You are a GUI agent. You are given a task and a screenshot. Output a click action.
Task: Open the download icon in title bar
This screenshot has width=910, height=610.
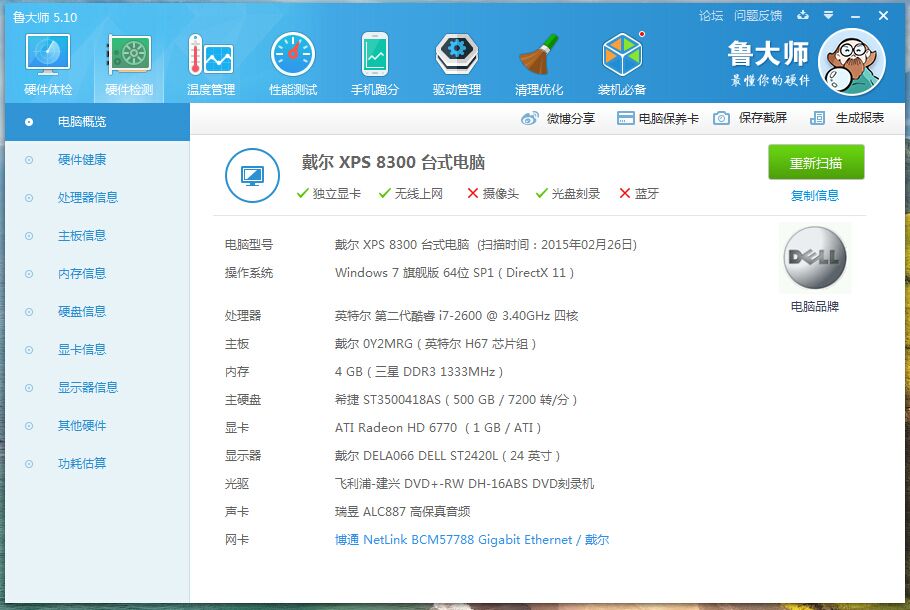coord(803,15)
